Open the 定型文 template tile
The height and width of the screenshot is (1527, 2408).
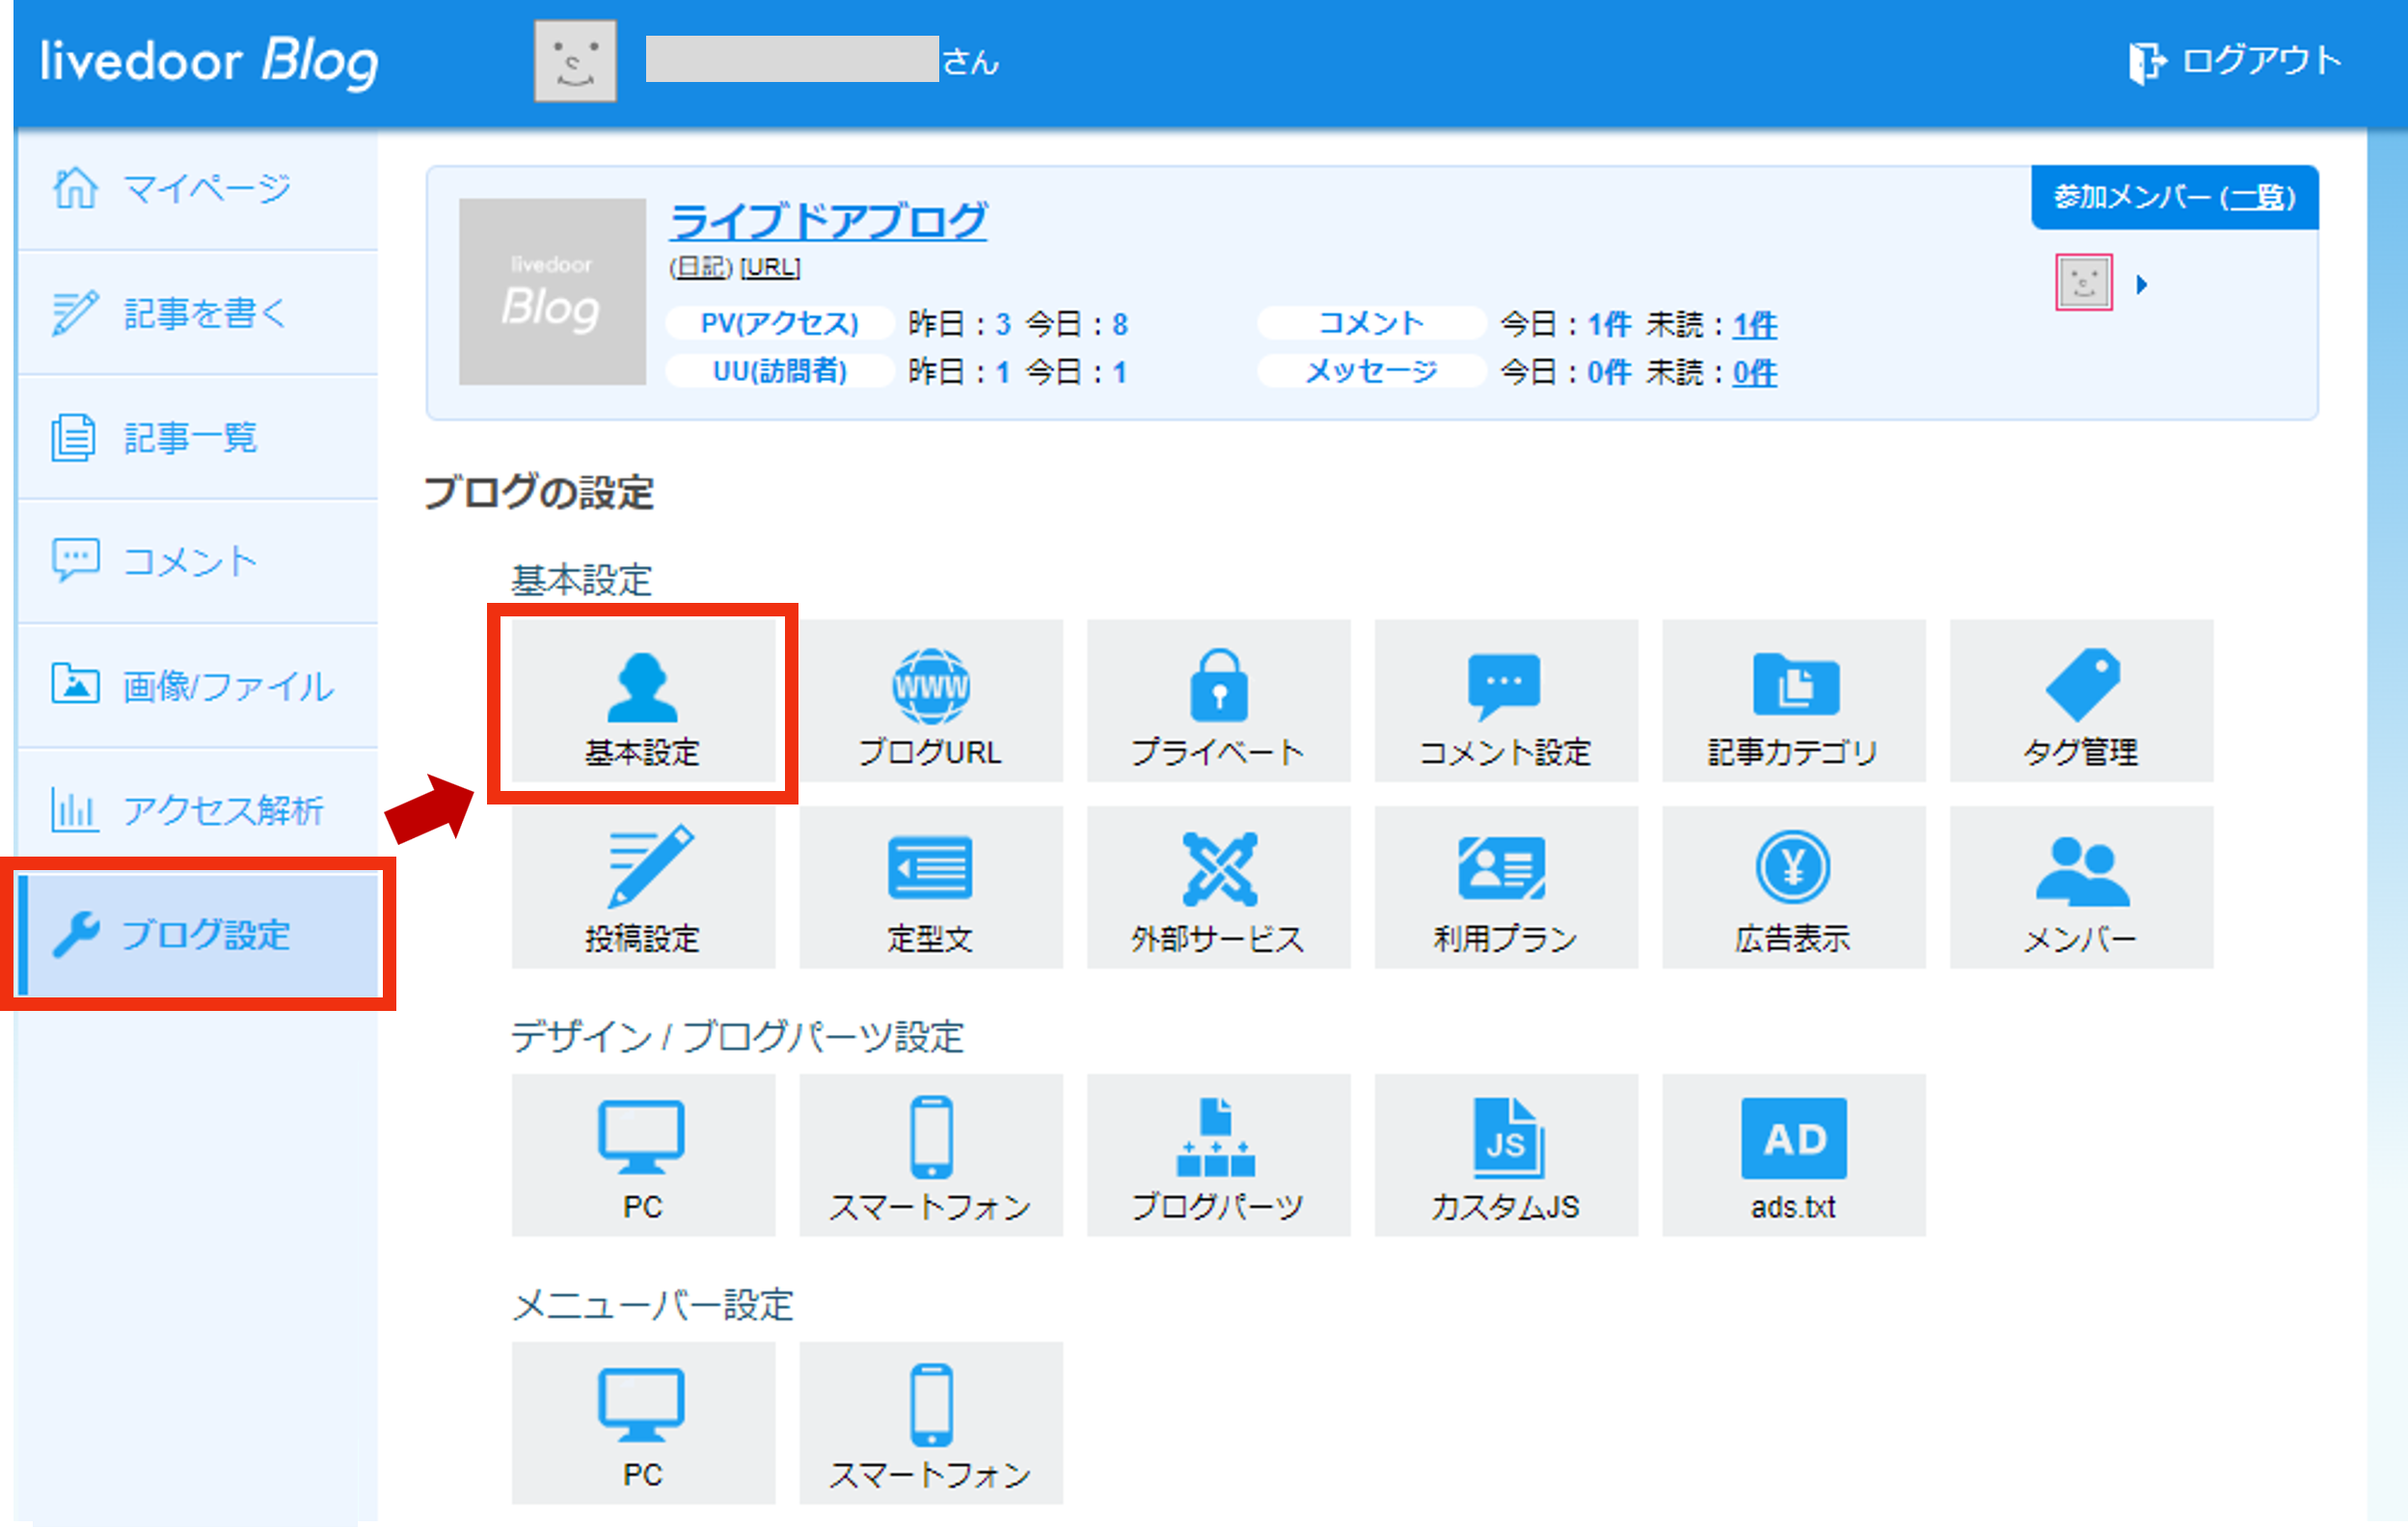(930, 888)
